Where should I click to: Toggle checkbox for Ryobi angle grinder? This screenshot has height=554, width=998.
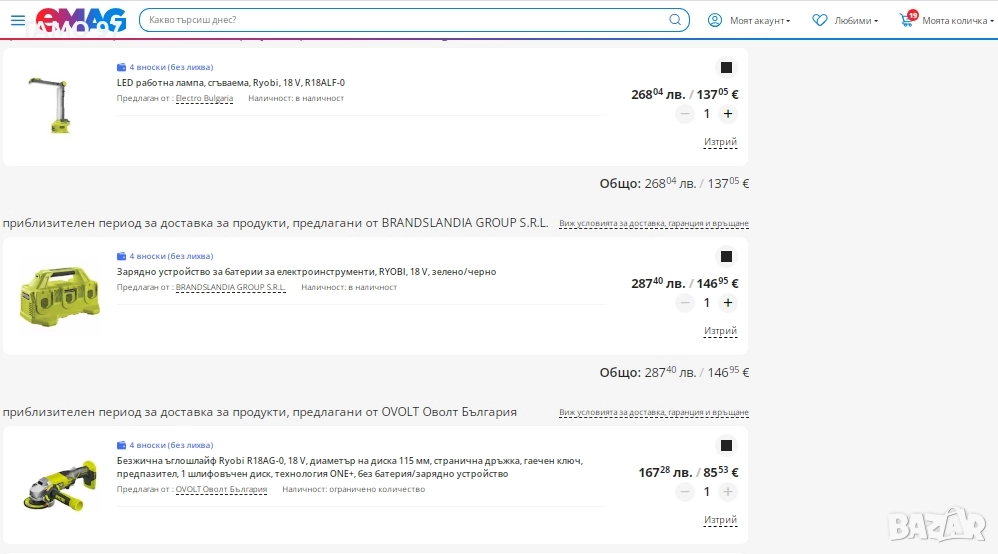[x=727, y=446]
